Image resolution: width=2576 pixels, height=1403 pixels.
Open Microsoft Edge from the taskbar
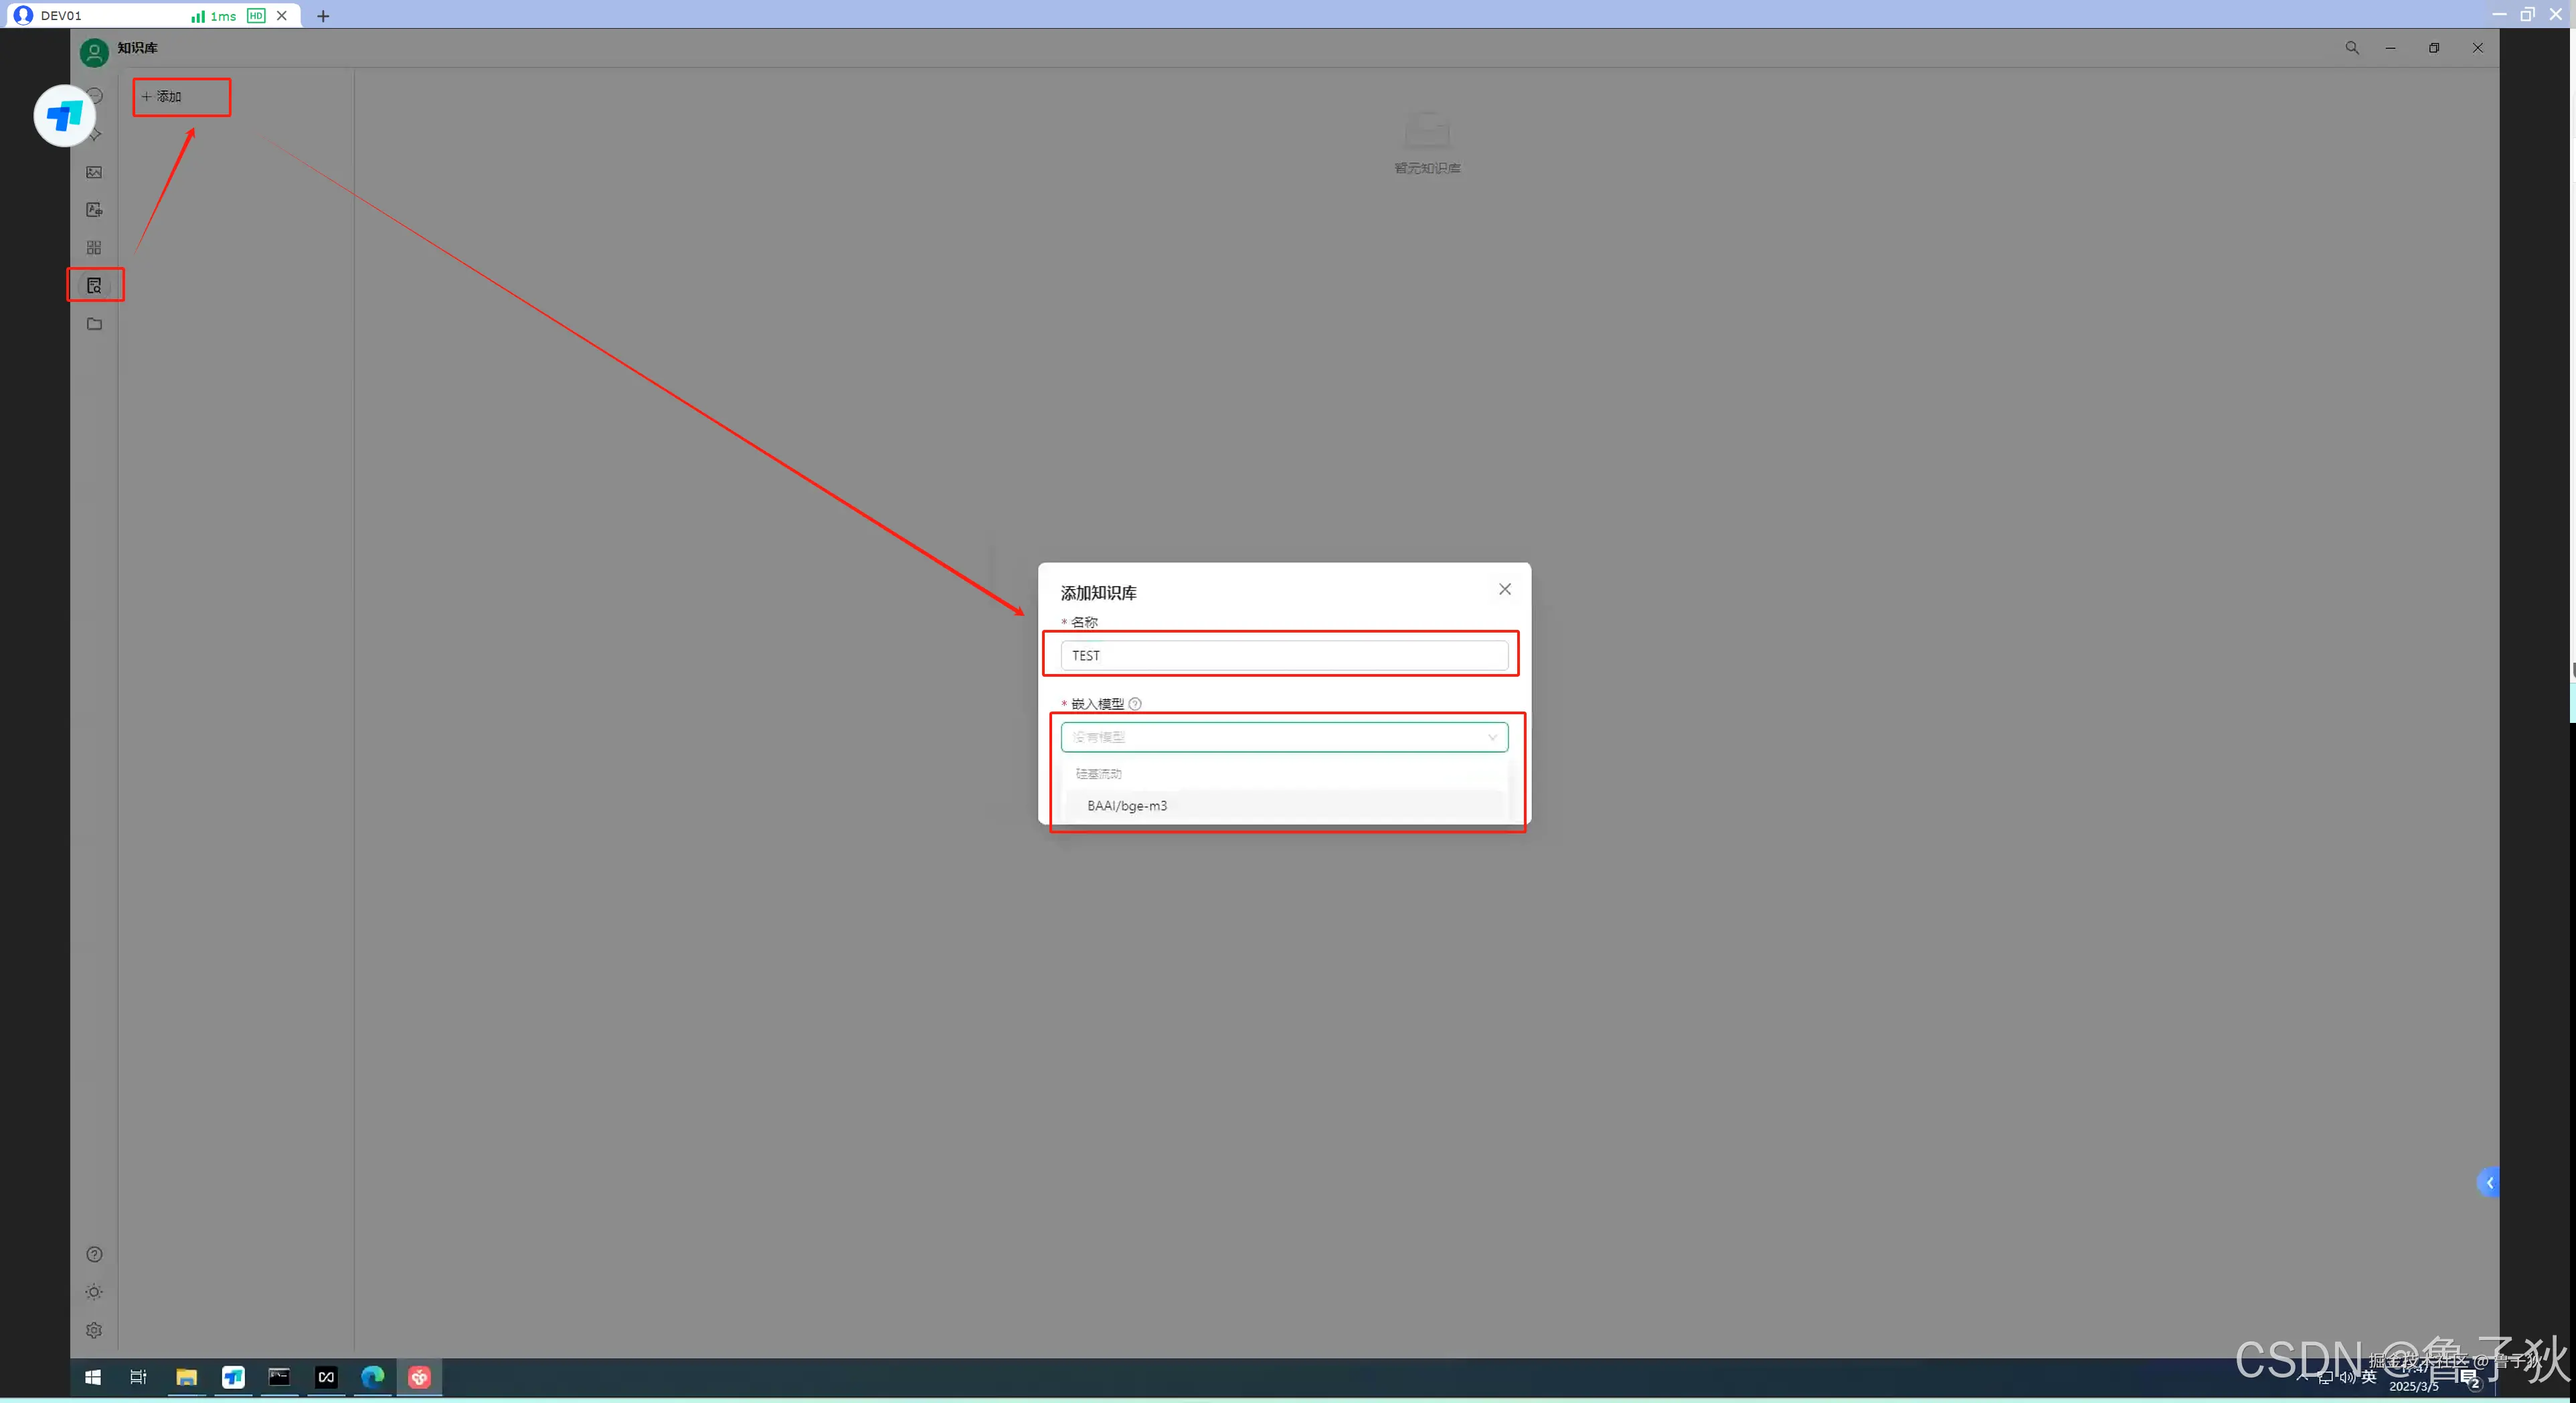click(372, 1377)
